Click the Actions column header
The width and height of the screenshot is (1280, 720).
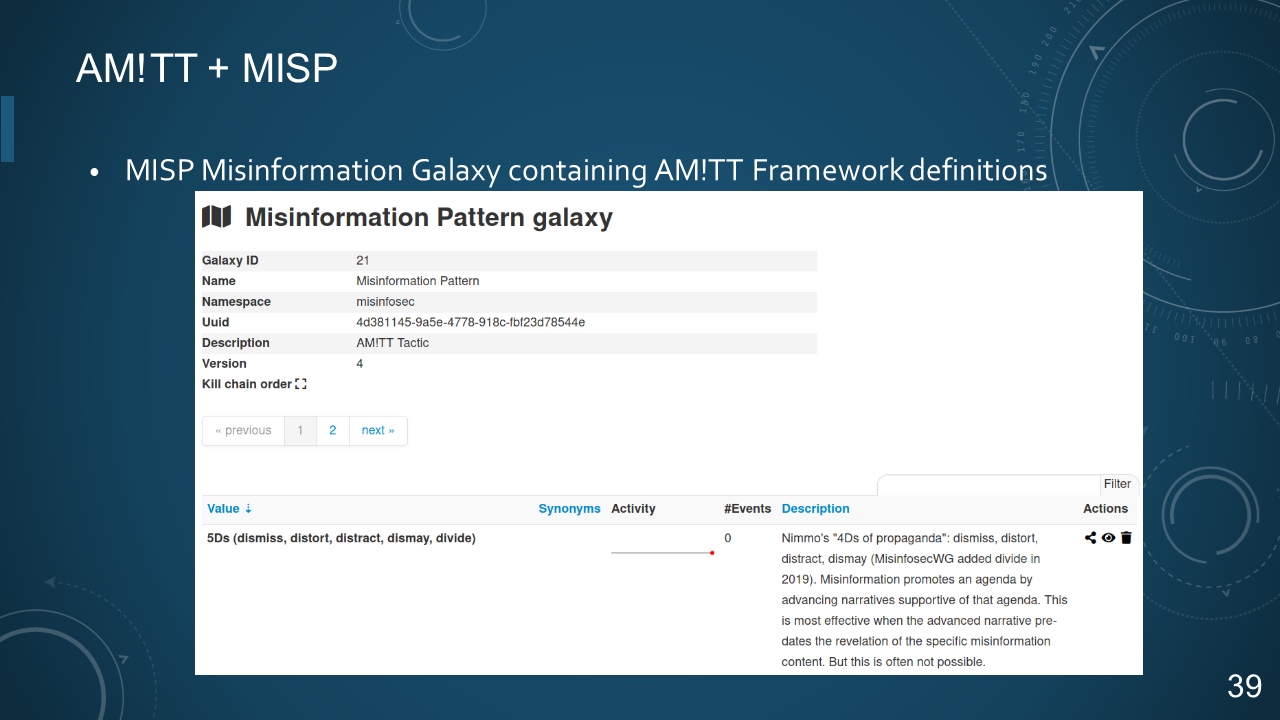1106,509
